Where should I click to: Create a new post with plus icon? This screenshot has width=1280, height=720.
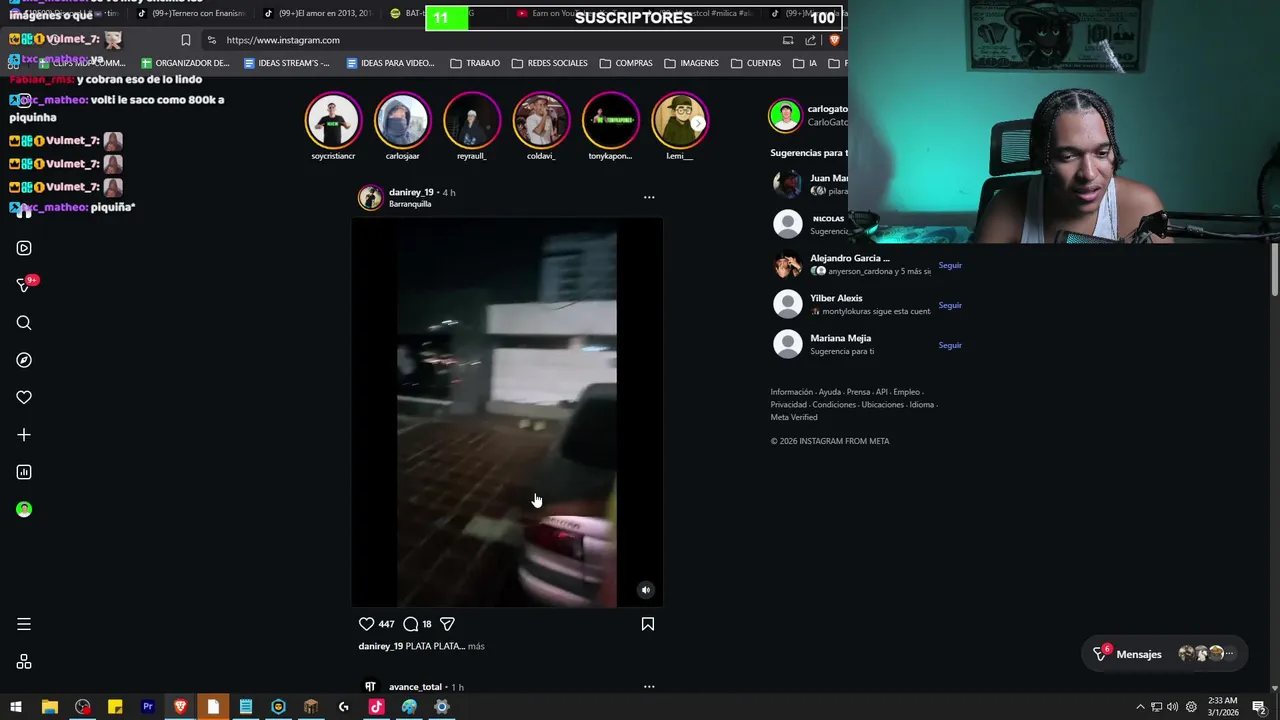(x=24, y=435)
